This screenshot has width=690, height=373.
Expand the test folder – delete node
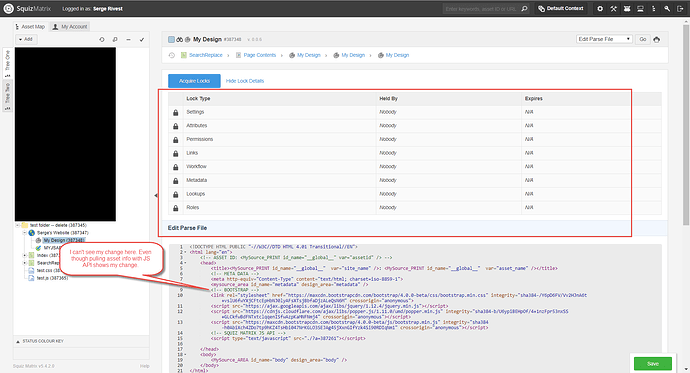(18, 225)
